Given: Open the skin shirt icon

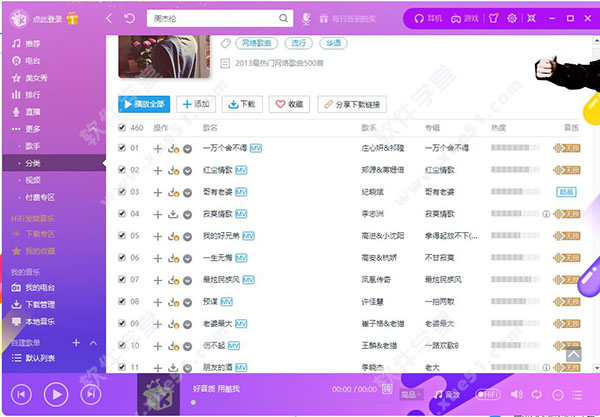Looking at the screenshot, I should [x=494, y=18].
